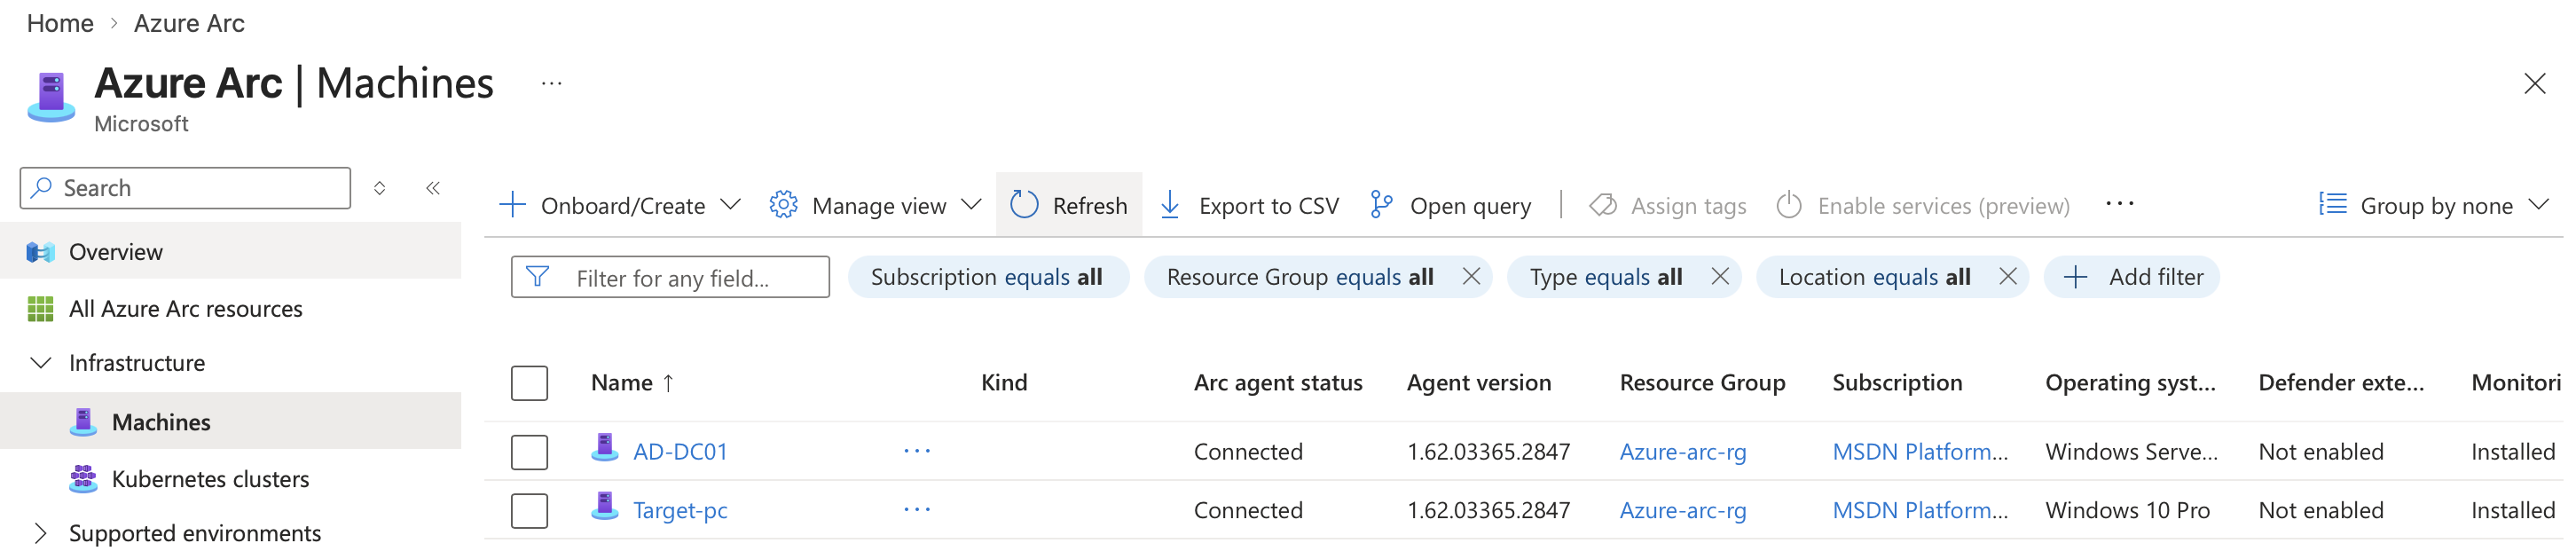This screenshot has width=2576, height=559.
Task: Remove the Type equals all filter
Action: 1719,277
